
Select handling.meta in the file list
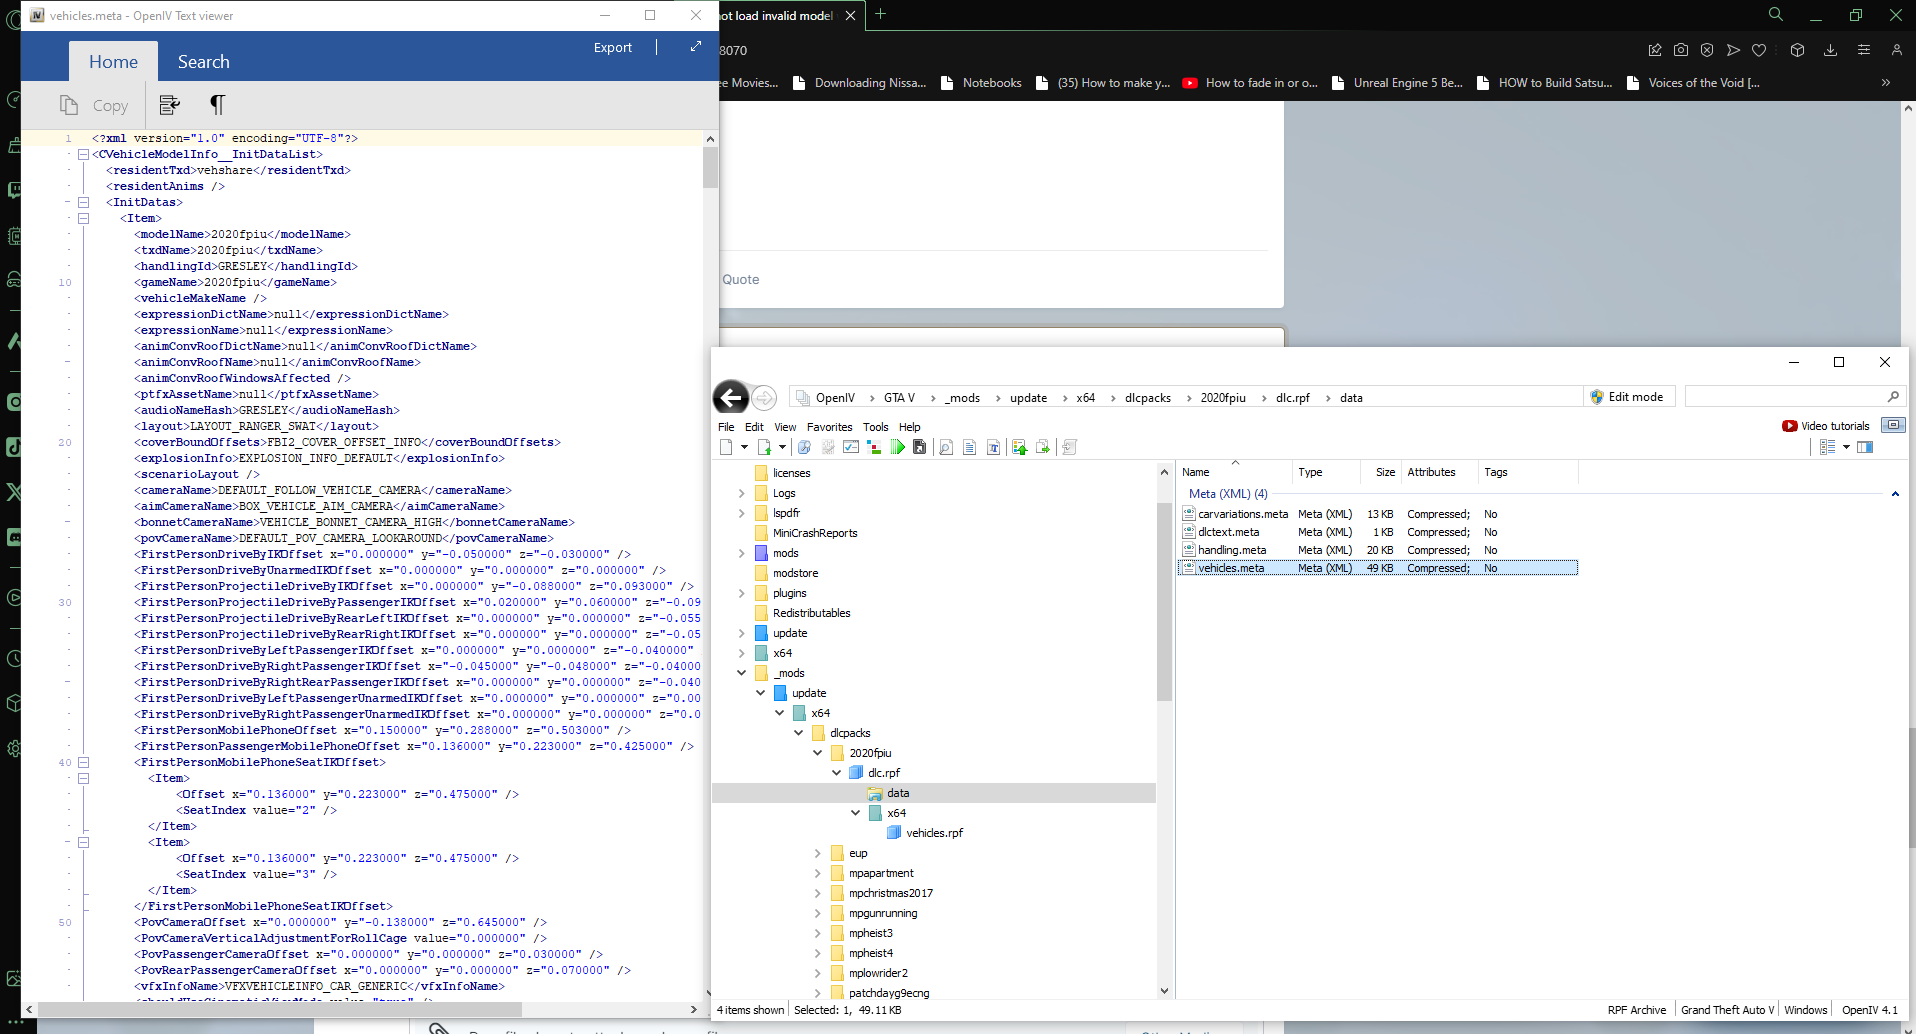tap(1232, 550)
